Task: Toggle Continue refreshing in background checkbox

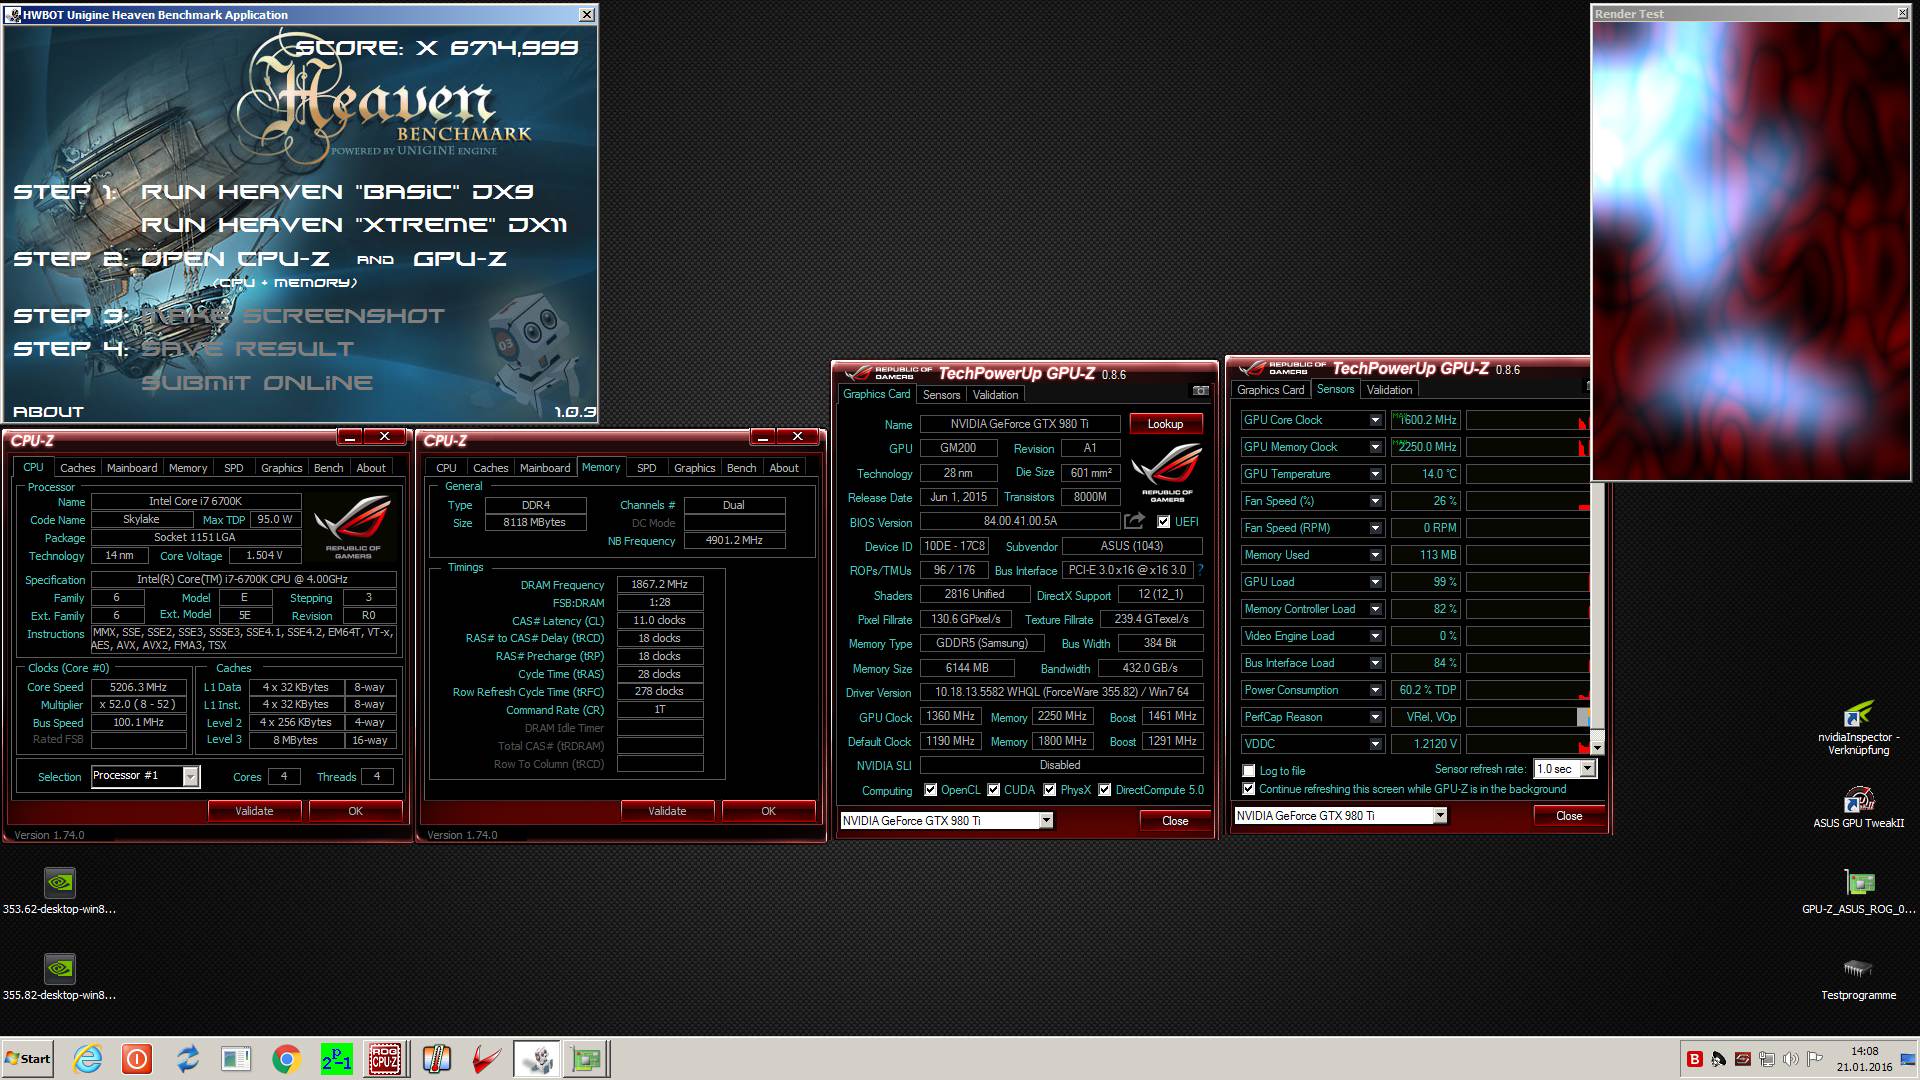Action: tap(1248, 789)
